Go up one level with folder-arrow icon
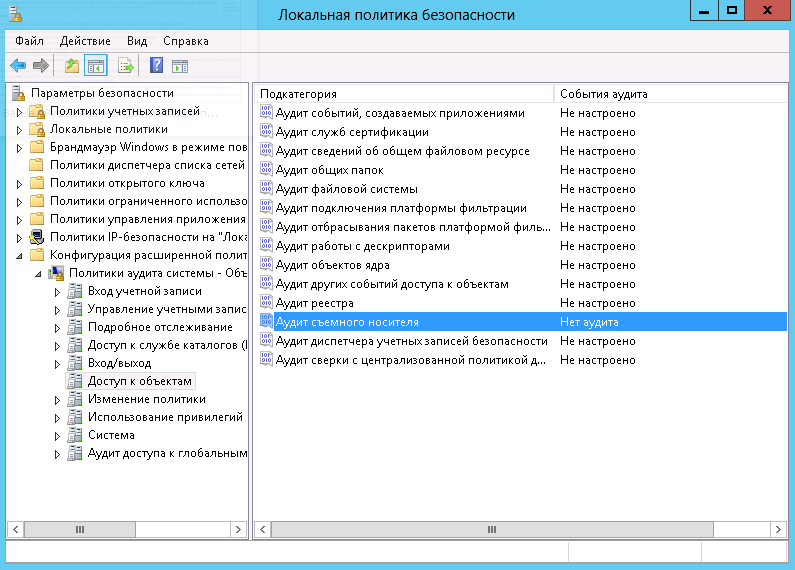 point(72,65)
